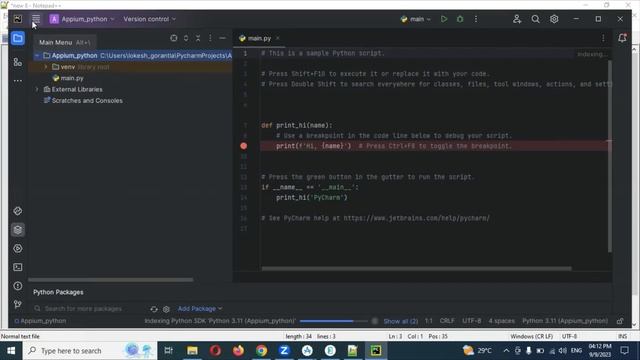Open the Services tool window icon
Viewport: 640px width, 360px height.
tap(18, 249)
